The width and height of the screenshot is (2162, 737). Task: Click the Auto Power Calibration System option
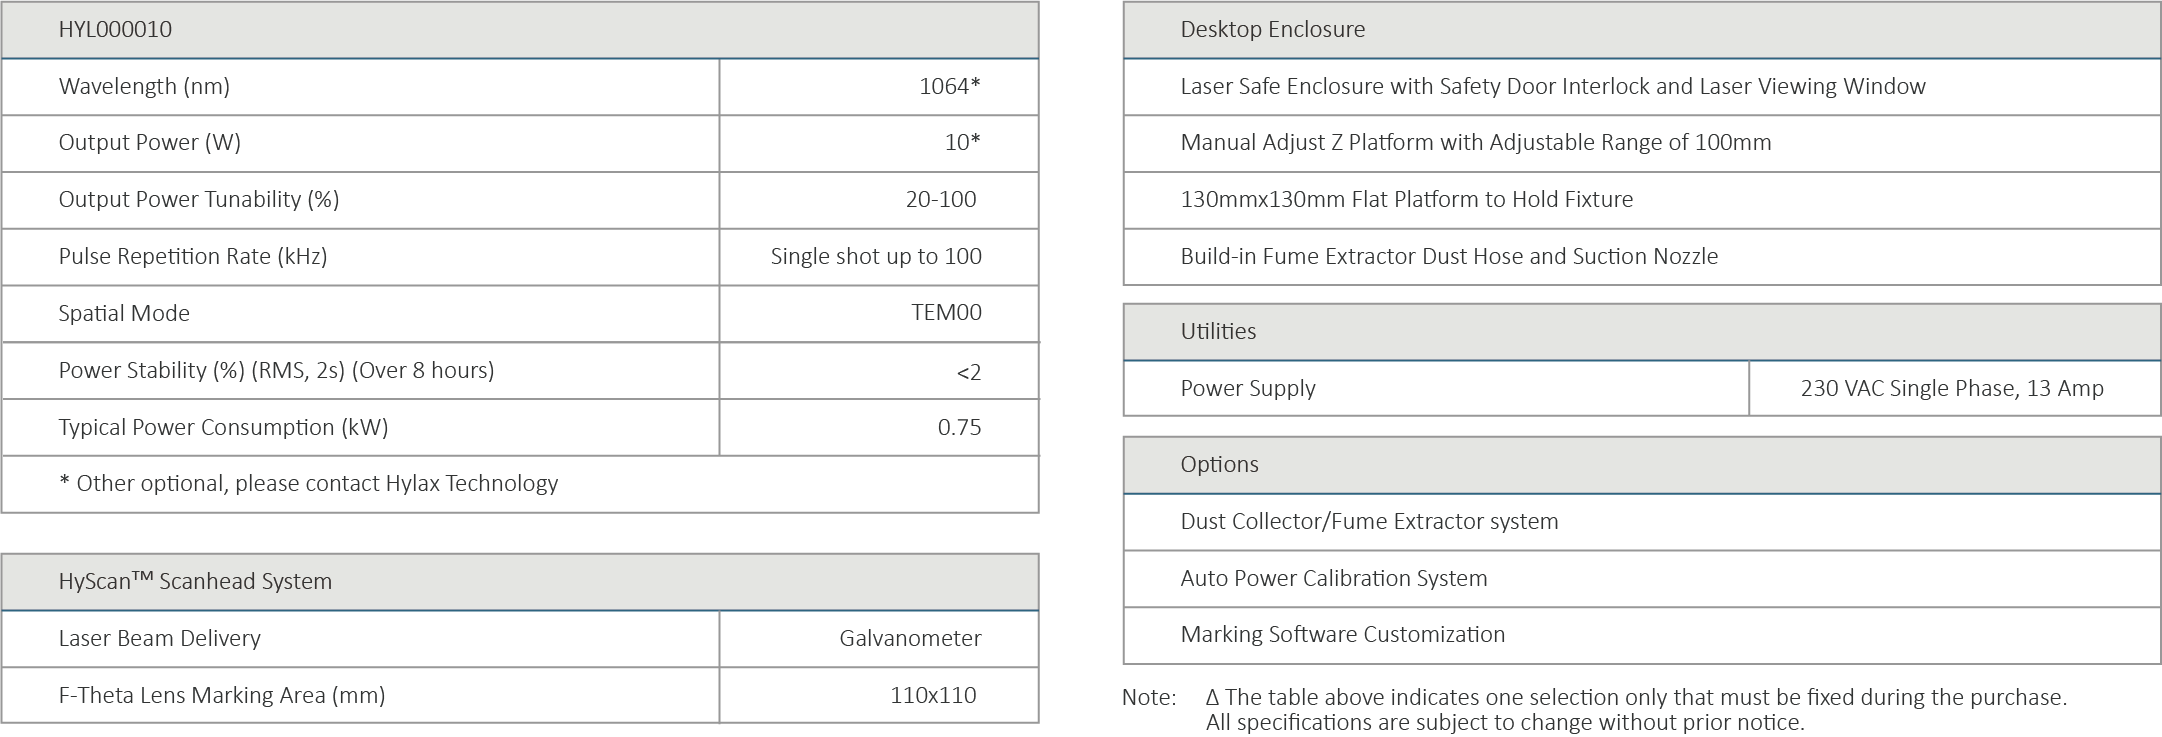[x=1333, y=578]
